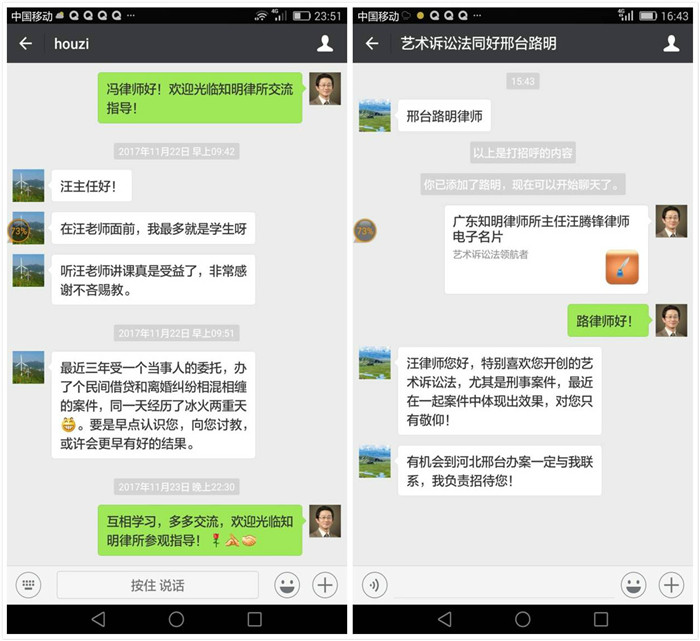Tap floating 73% bubble on left phone
This screenshot has height=641, width=700.
[x=19, y=231]
